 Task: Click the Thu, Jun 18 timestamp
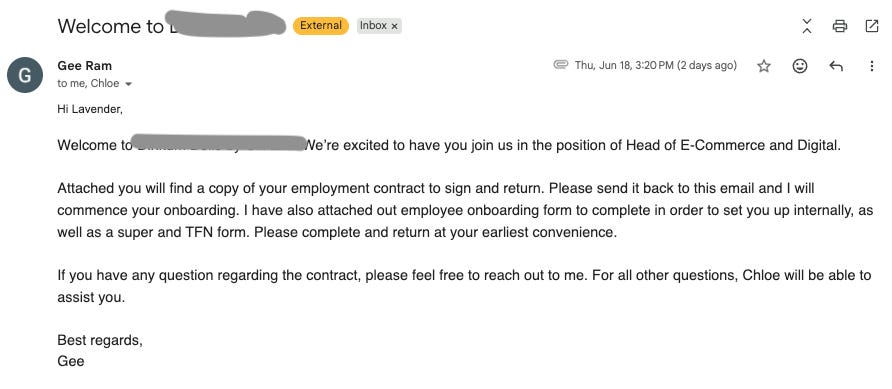coord(655,65)
